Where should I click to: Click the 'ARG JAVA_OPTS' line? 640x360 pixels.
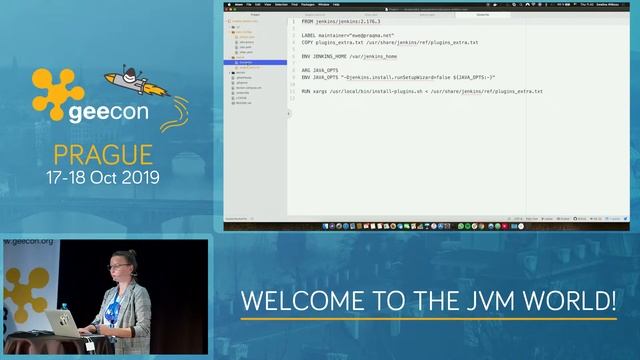320,70
